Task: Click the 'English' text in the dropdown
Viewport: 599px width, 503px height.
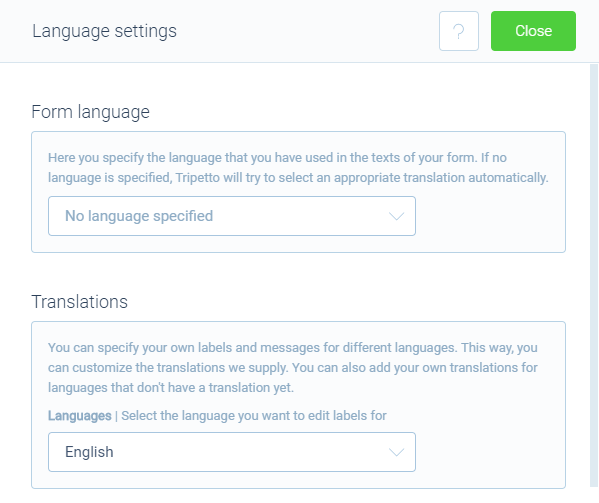Action: [89, 452]
